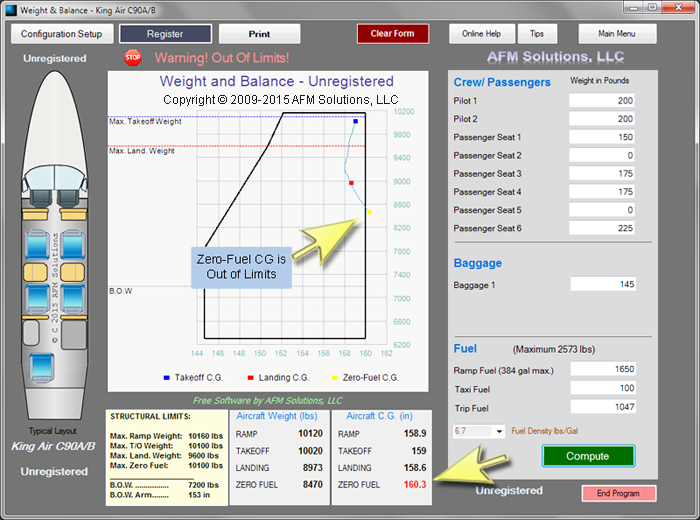Edit Passenger Seat 4 weight field
This screenshot has width=700, height=520.
(x=601, y=192)
